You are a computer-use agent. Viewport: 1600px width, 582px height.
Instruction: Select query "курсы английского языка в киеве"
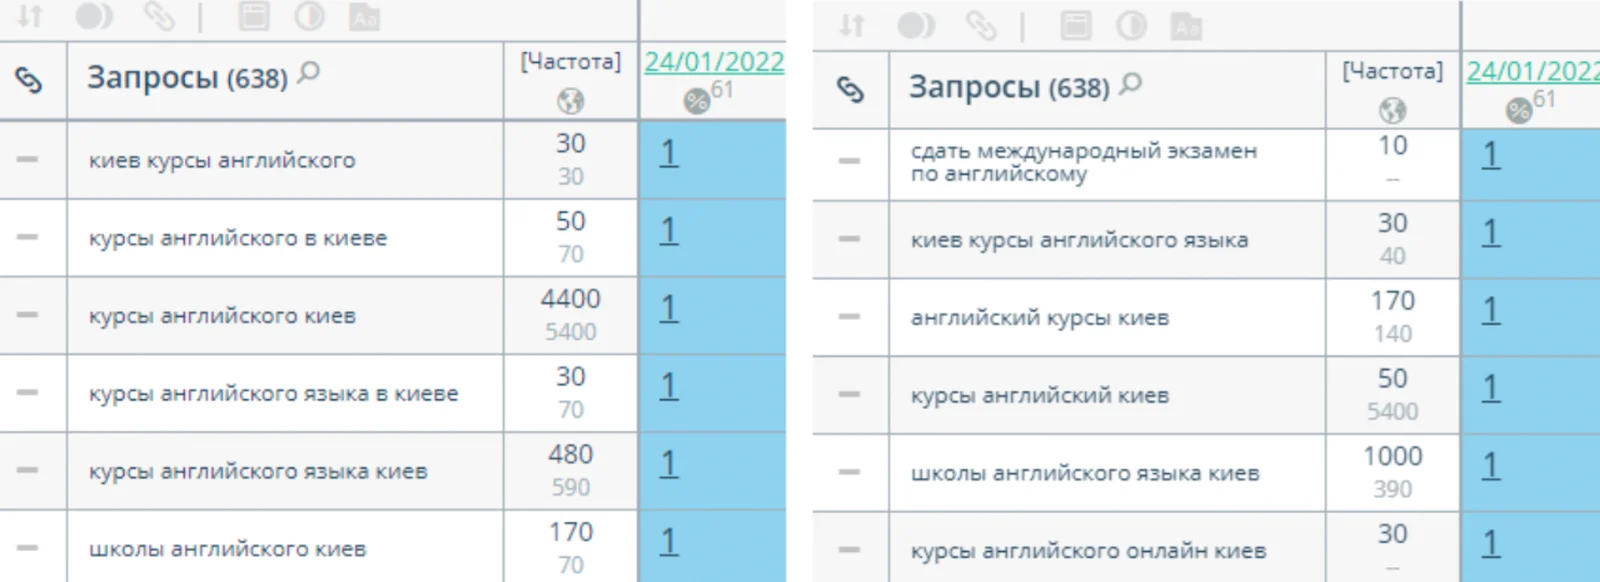tap(273, 394)
